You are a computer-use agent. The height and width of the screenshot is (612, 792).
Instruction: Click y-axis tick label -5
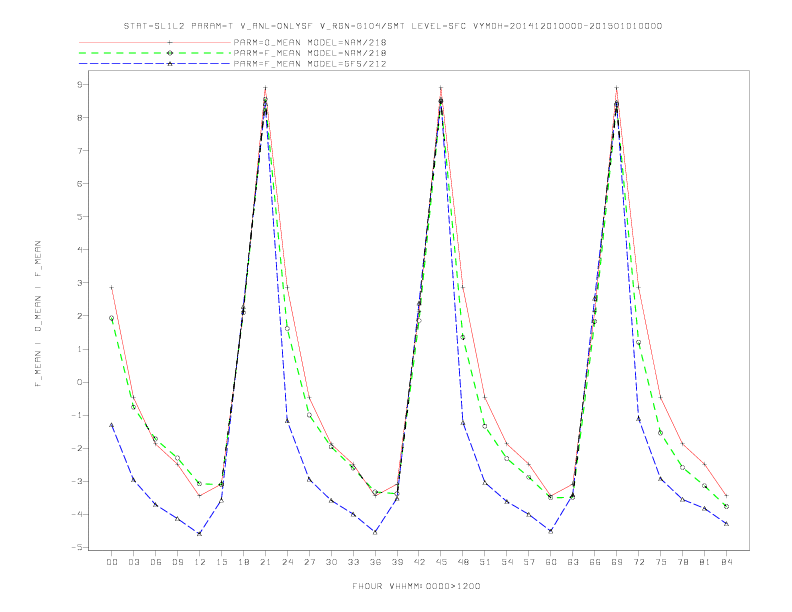77,547
